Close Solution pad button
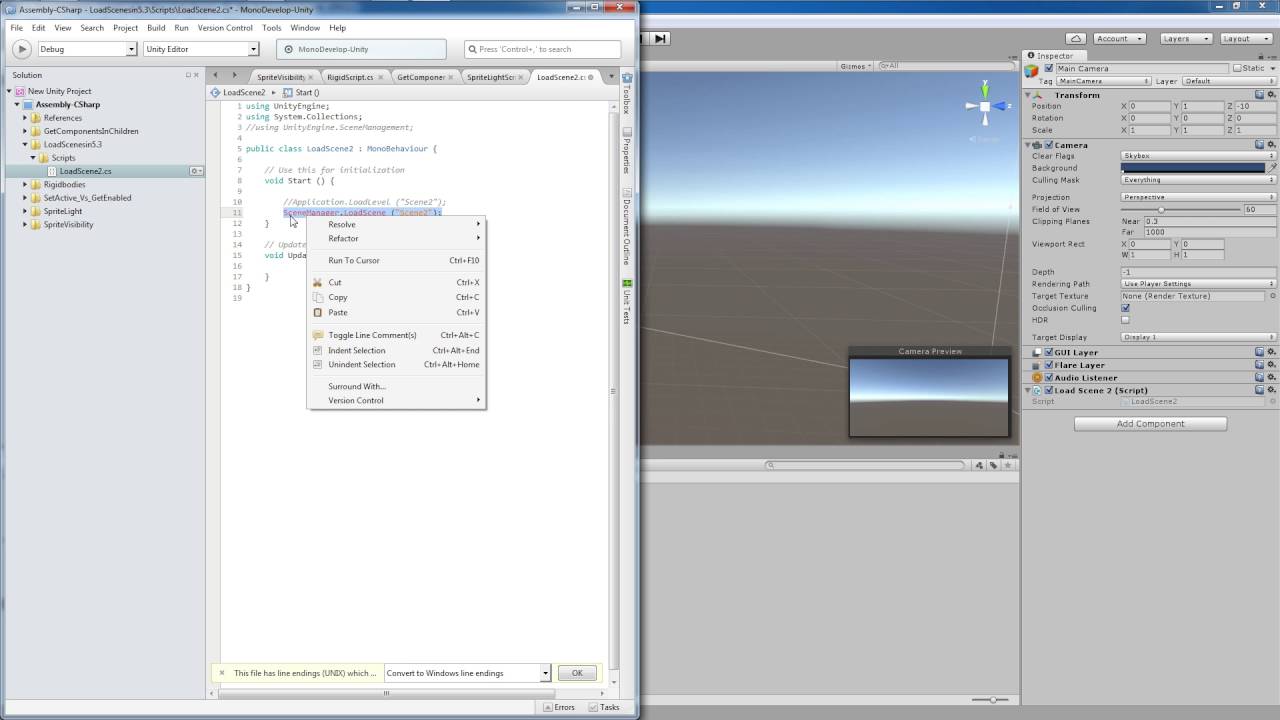 pyautogui.click(x=197, y=75)
